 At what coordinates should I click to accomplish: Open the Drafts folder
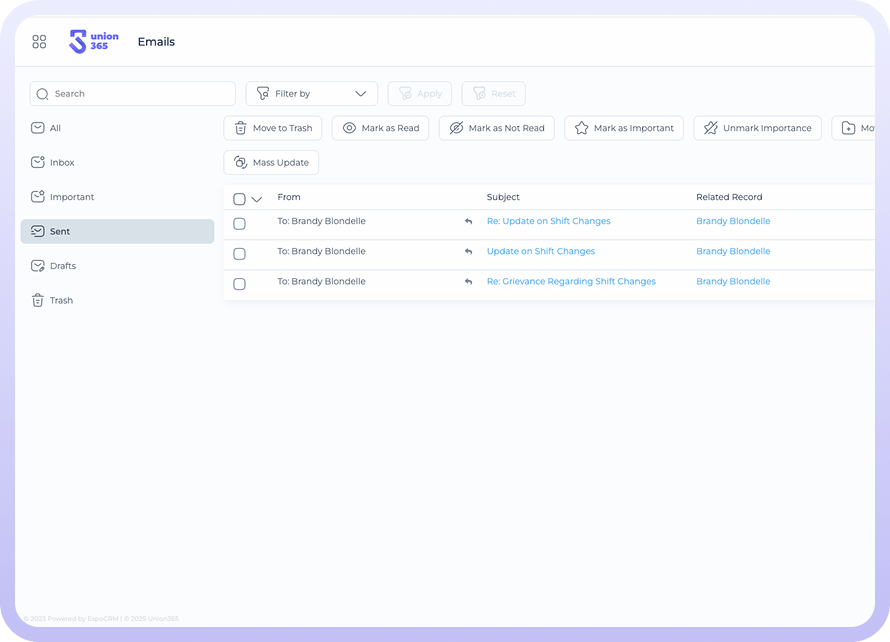click(62, 266)
